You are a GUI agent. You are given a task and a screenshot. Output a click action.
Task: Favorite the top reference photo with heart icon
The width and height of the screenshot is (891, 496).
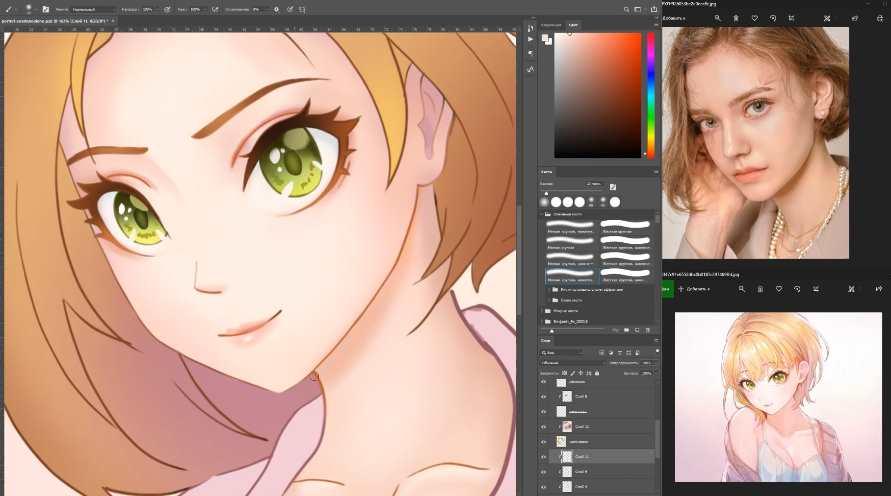tap(755, 18)
